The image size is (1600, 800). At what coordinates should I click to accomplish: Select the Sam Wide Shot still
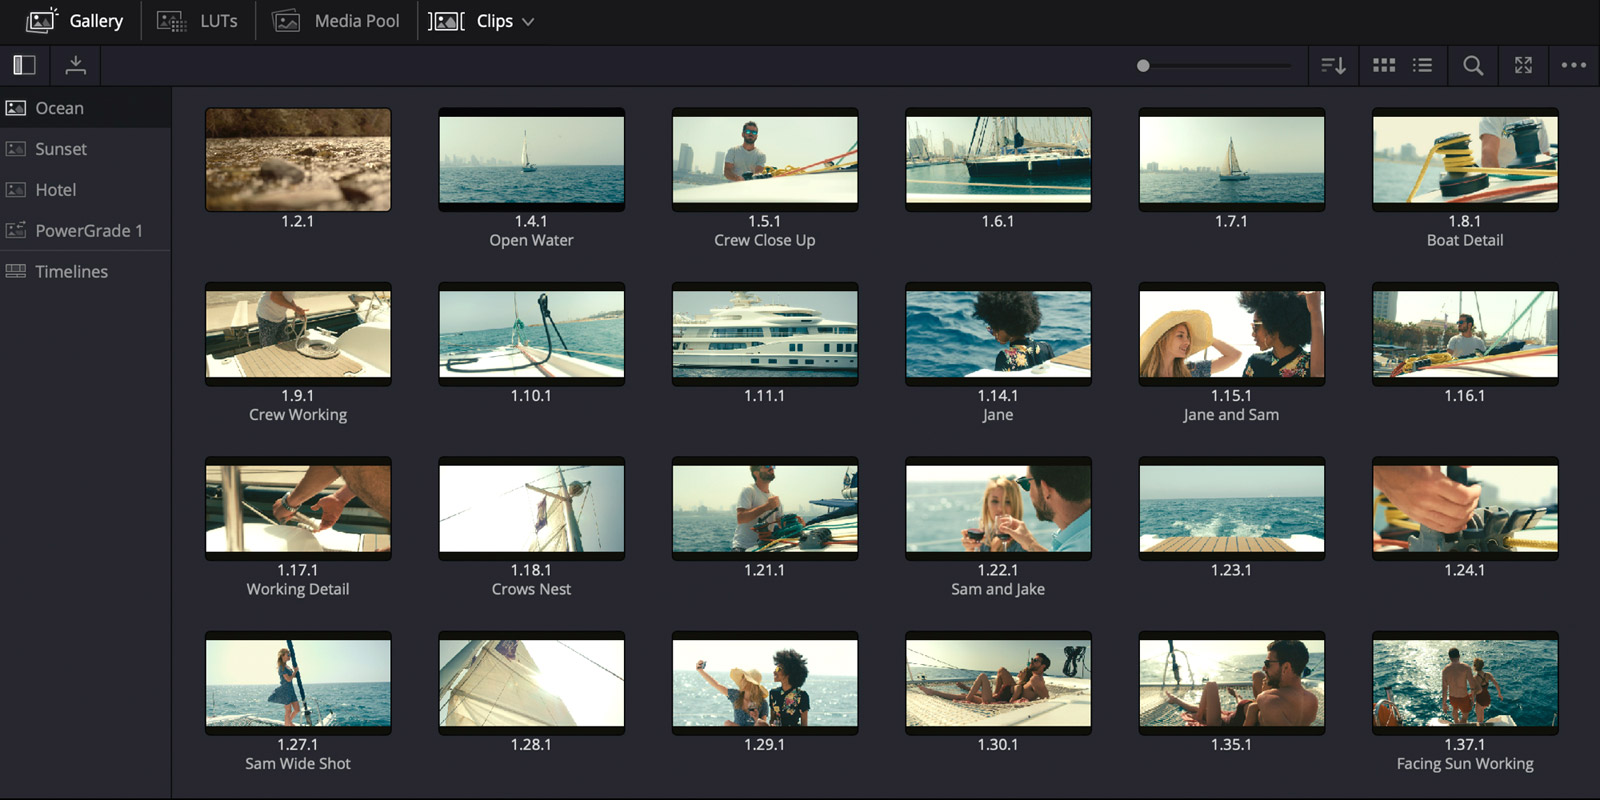coord(298,683)
